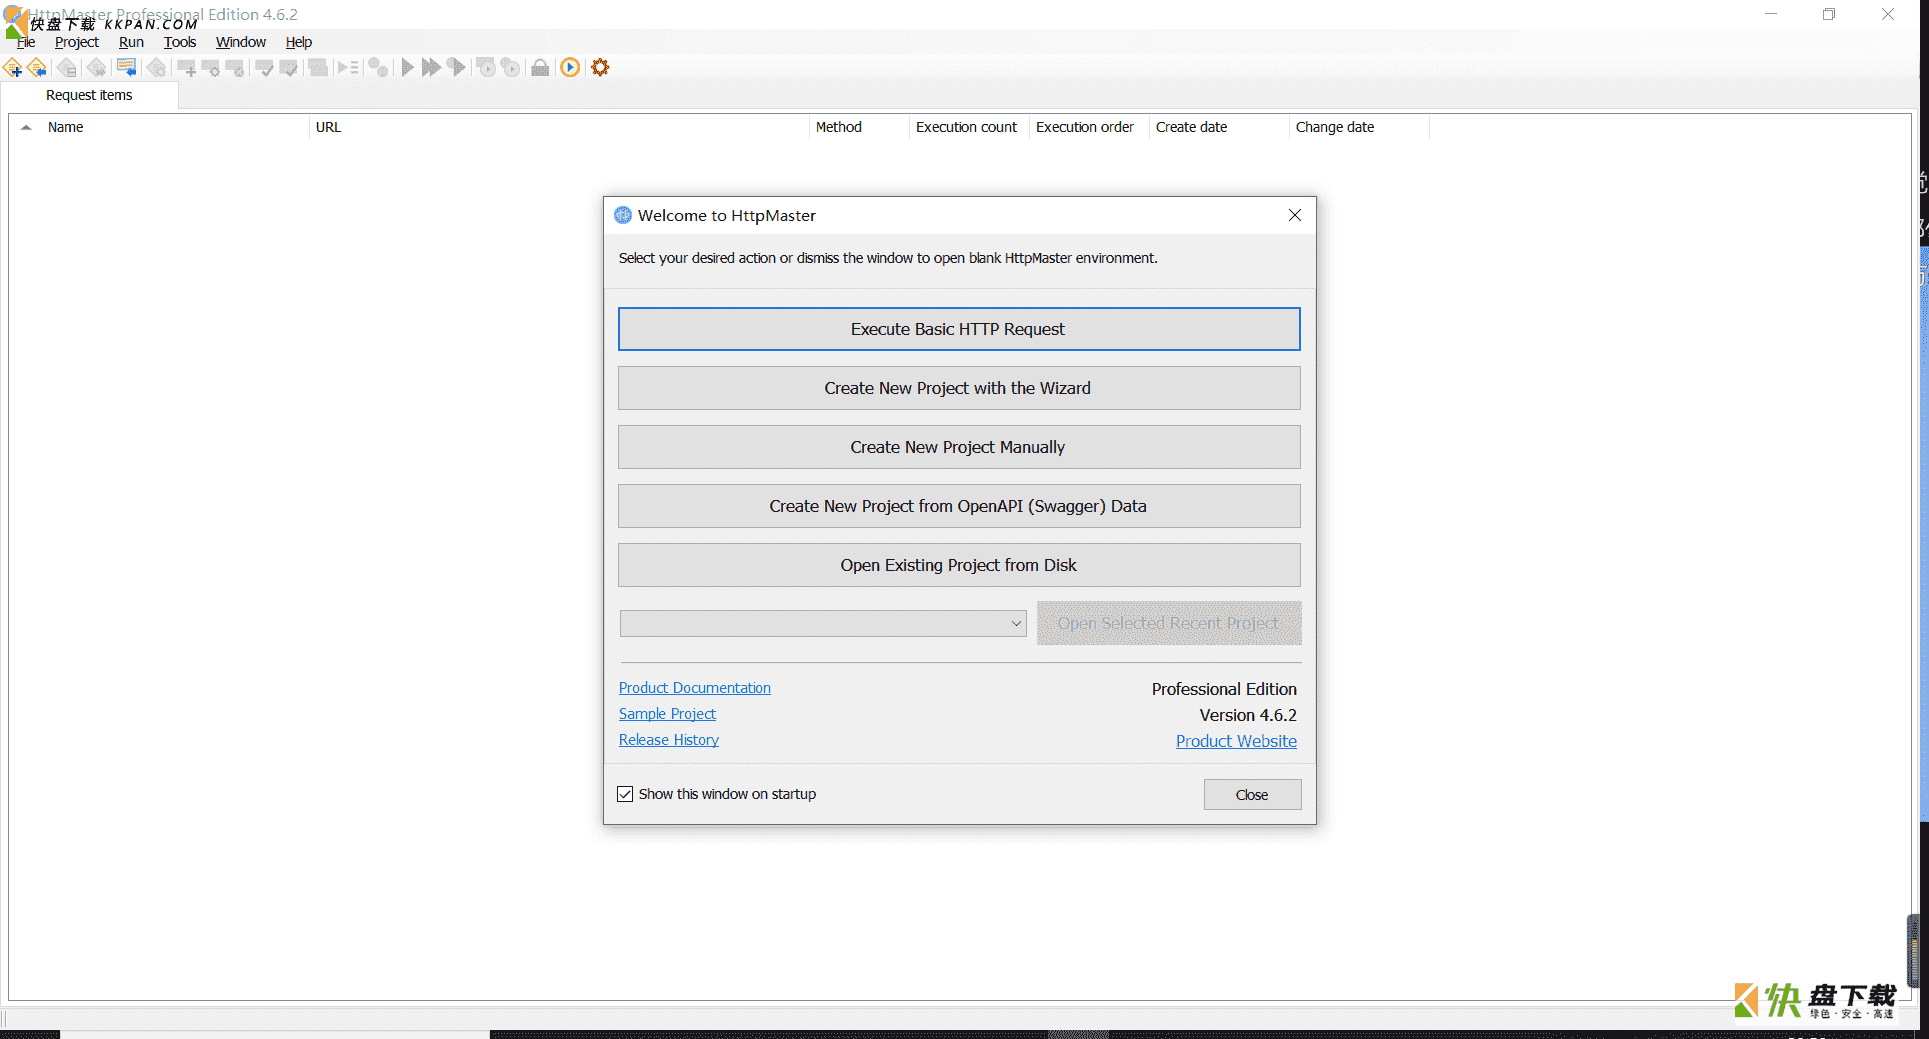1929x1039 pixels.
Task: Click Create New Project with the Wizard
Action: 959,388
